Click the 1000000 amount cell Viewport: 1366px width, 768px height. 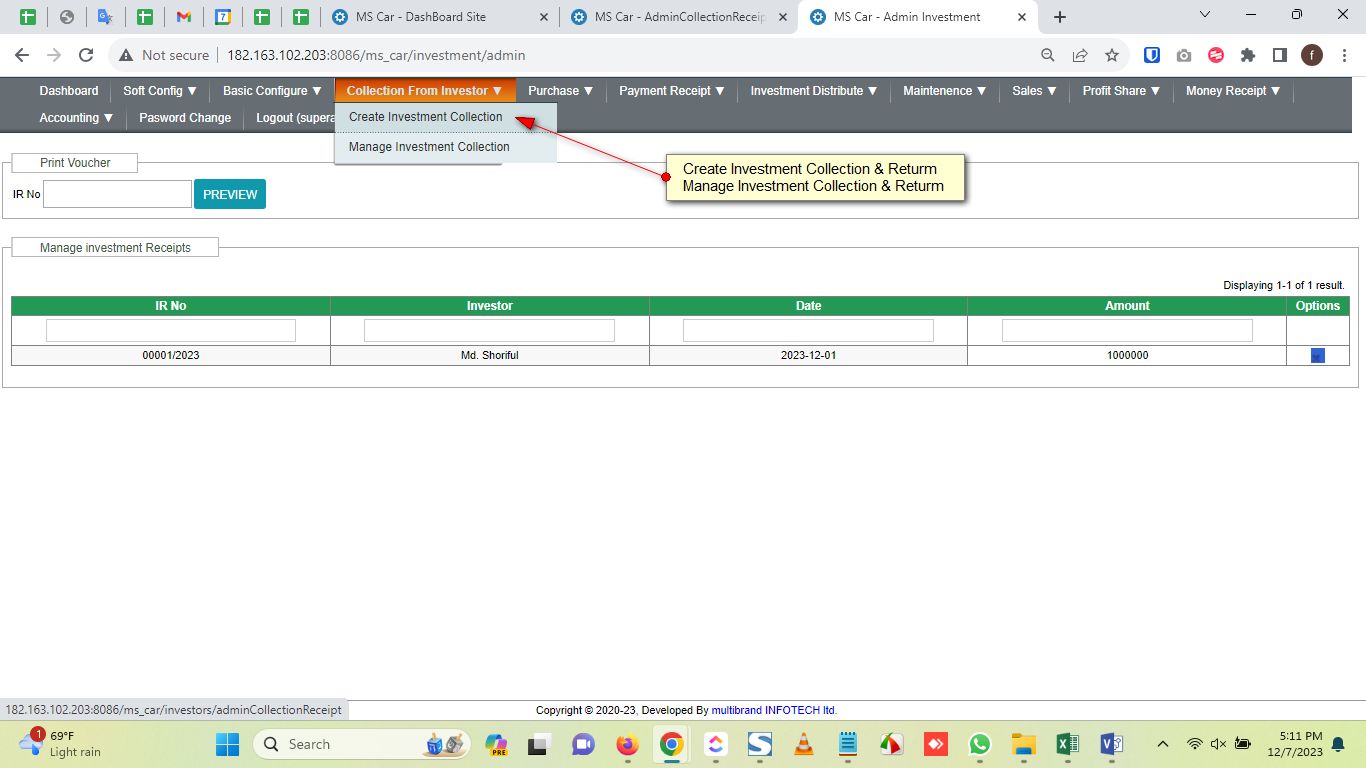tap(1127, 356)
